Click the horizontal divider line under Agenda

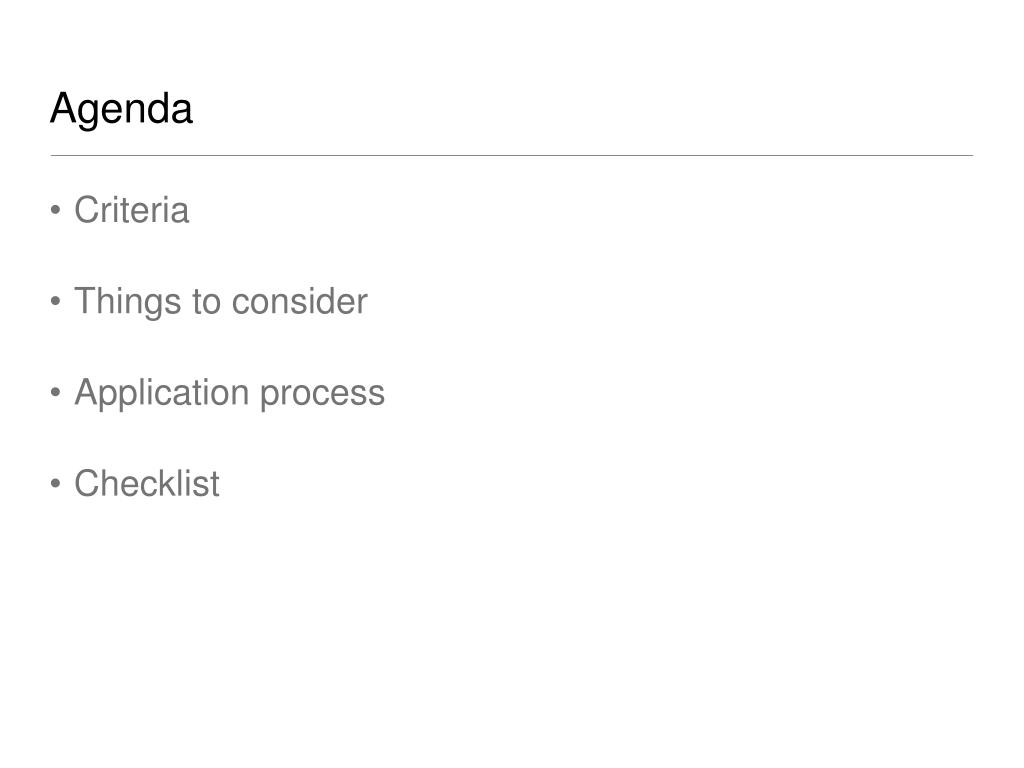click(512, 155)
